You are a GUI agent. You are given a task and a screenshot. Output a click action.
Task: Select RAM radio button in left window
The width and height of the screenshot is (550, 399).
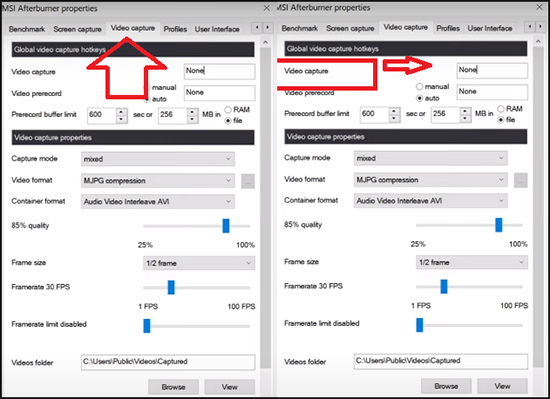[228, 110]
